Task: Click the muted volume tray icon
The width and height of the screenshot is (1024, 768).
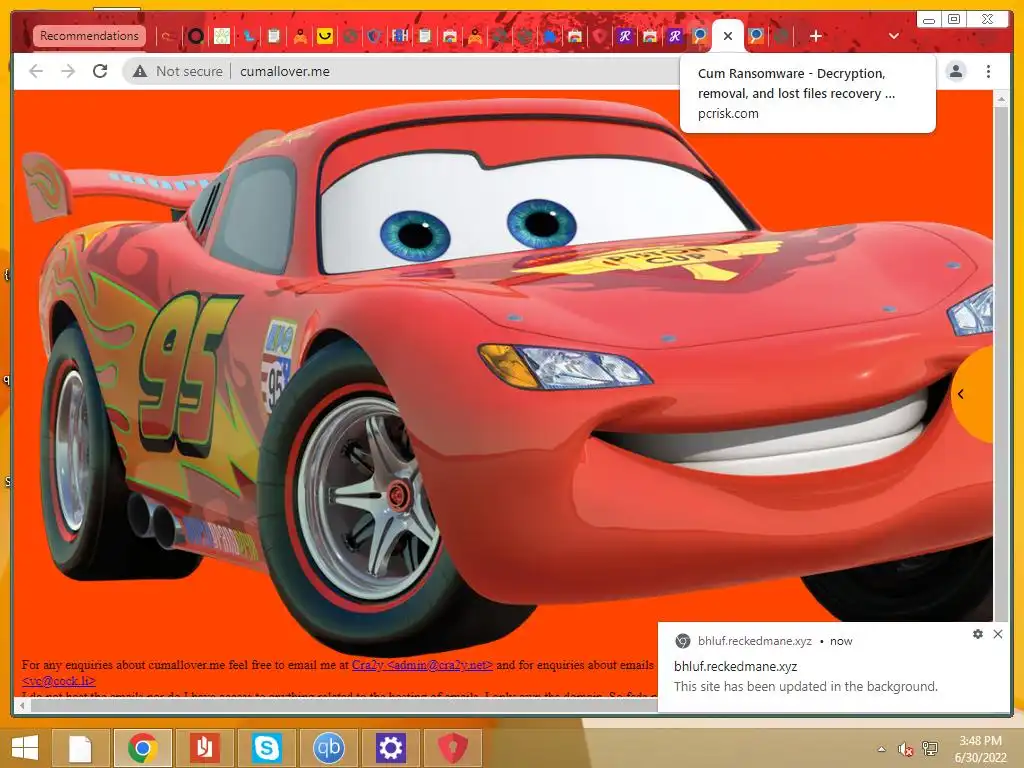Action: pyautogui.click(x=905, y=749)
